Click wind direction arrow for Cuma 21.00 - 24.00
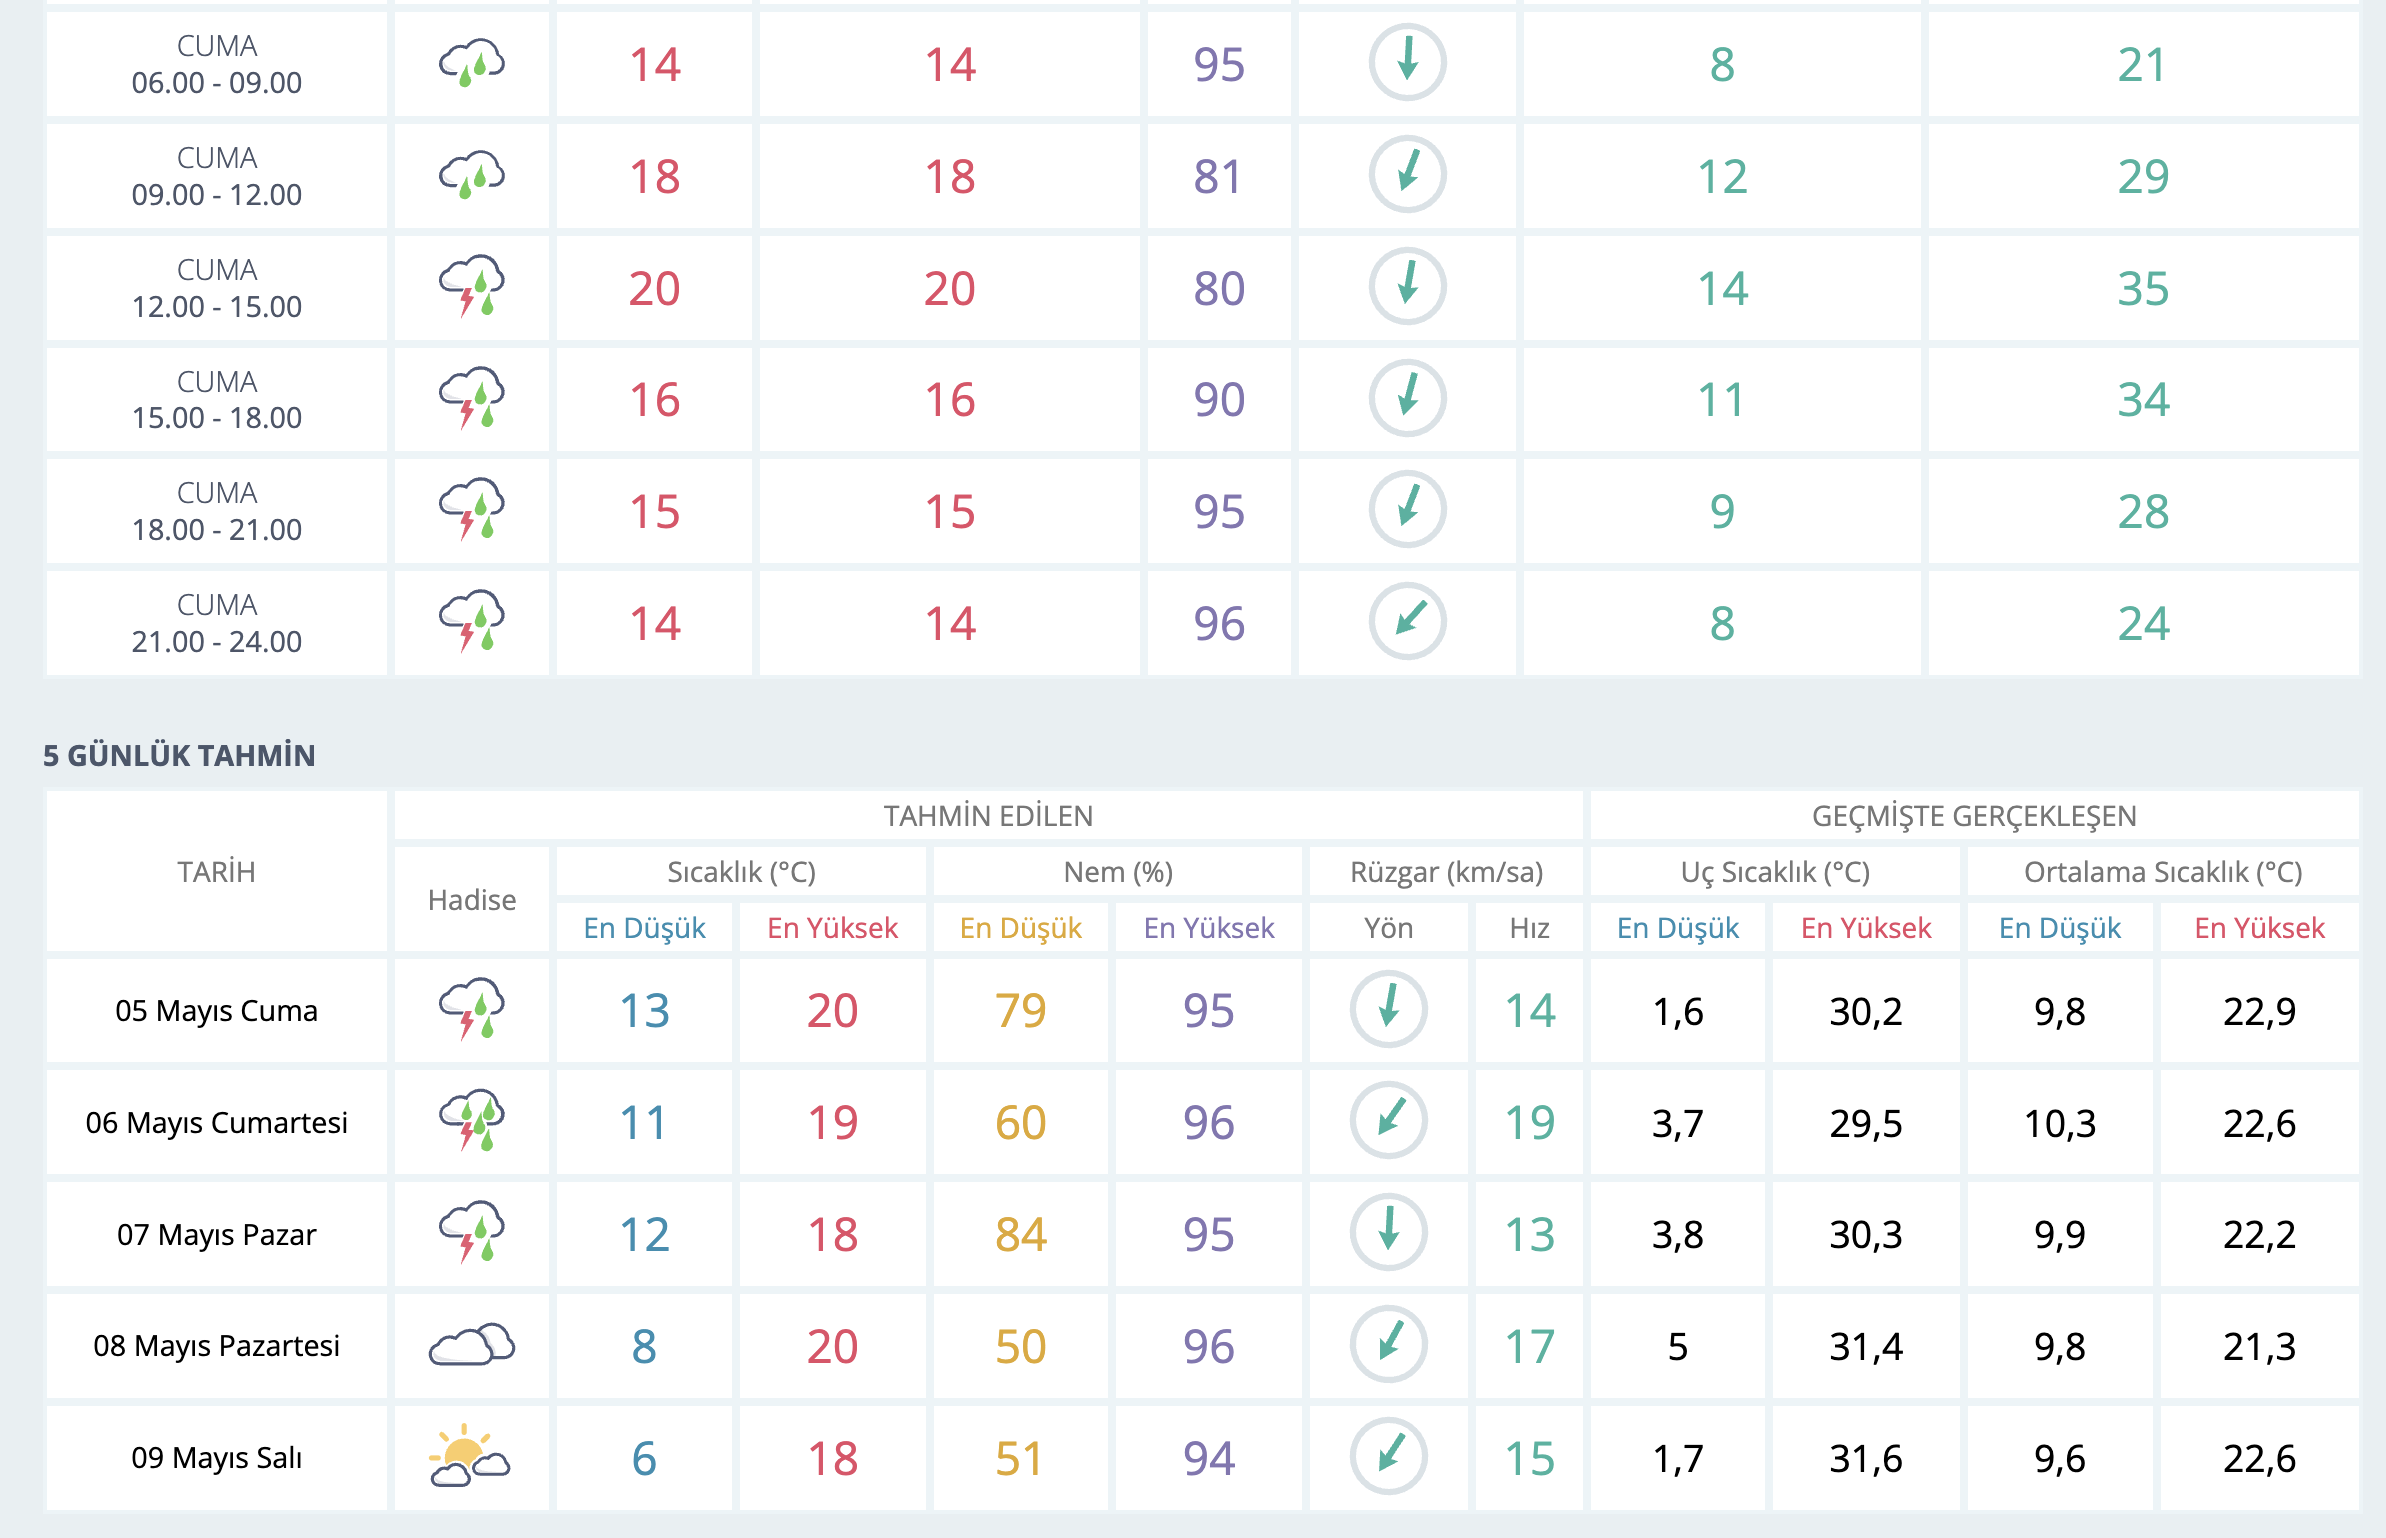 (1407, 621)
